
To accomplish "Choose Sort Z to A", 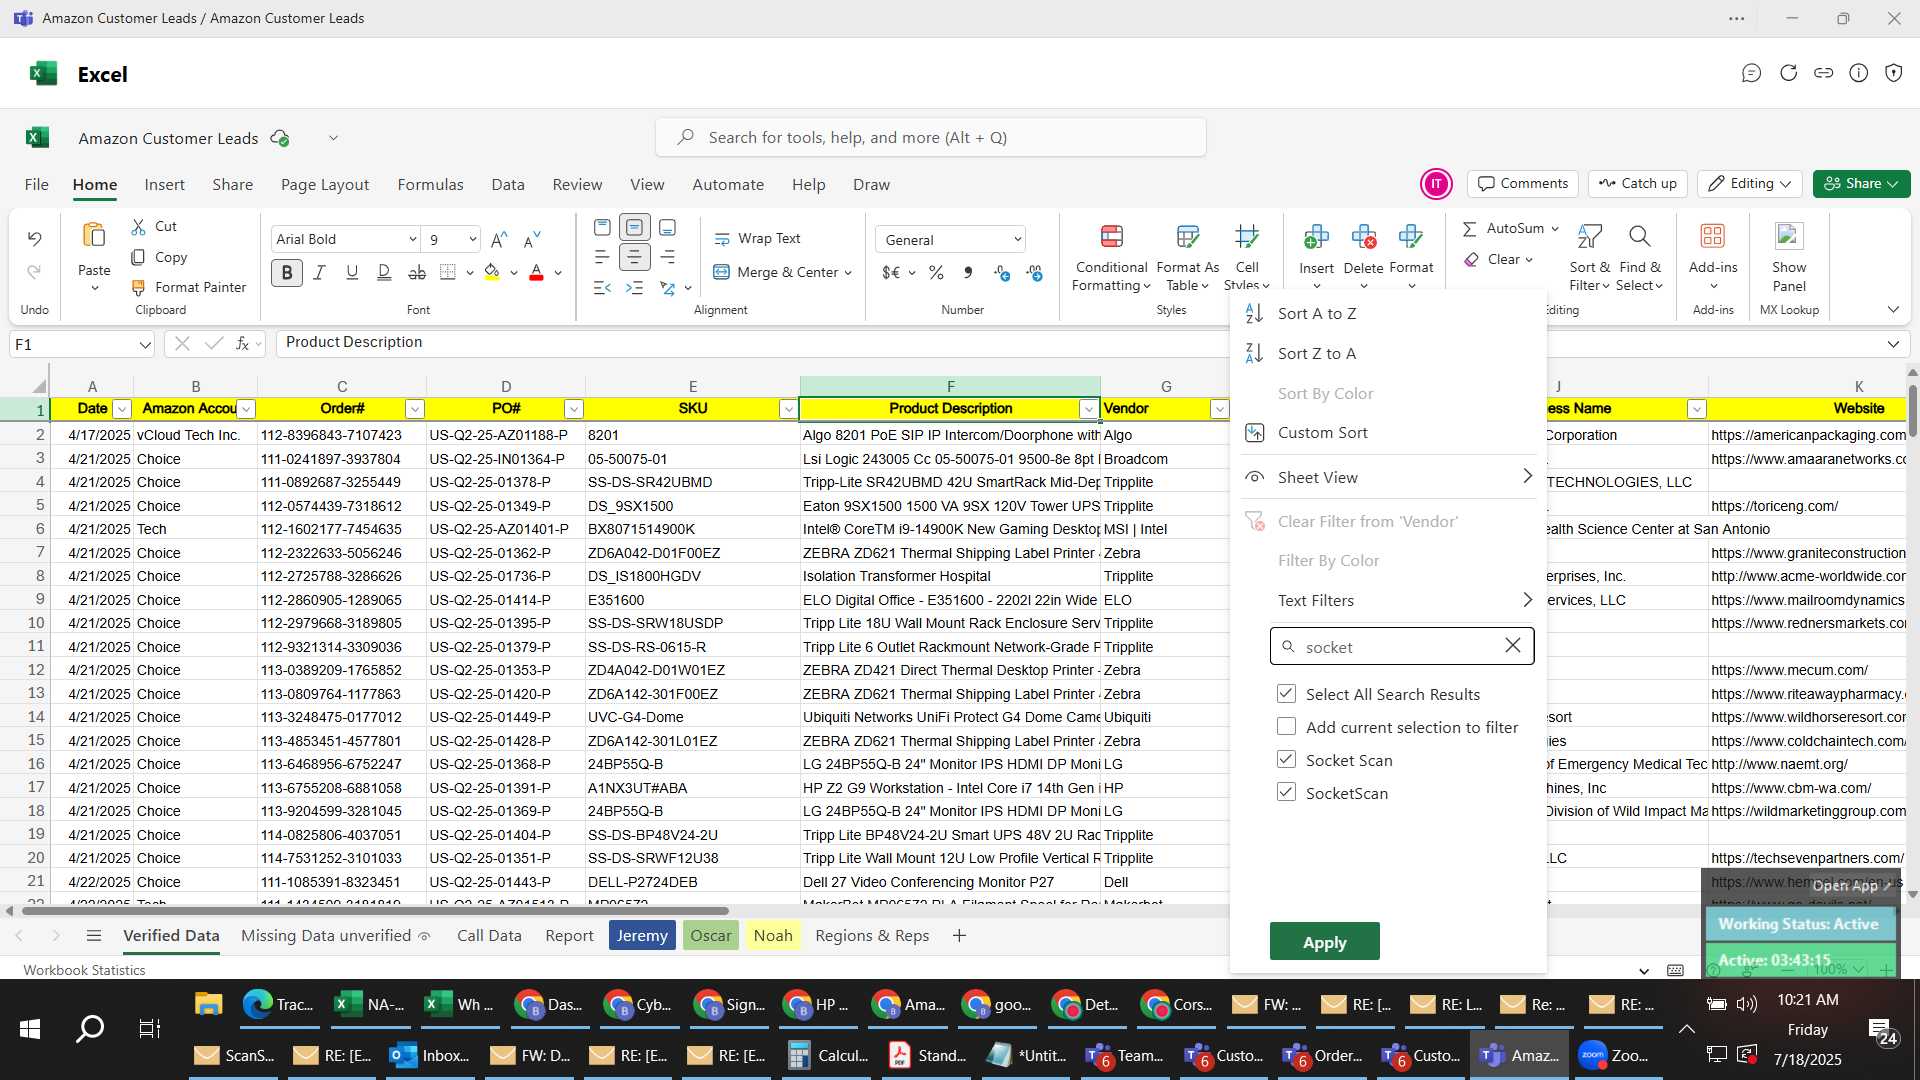I will click(x=1386, y=354).
